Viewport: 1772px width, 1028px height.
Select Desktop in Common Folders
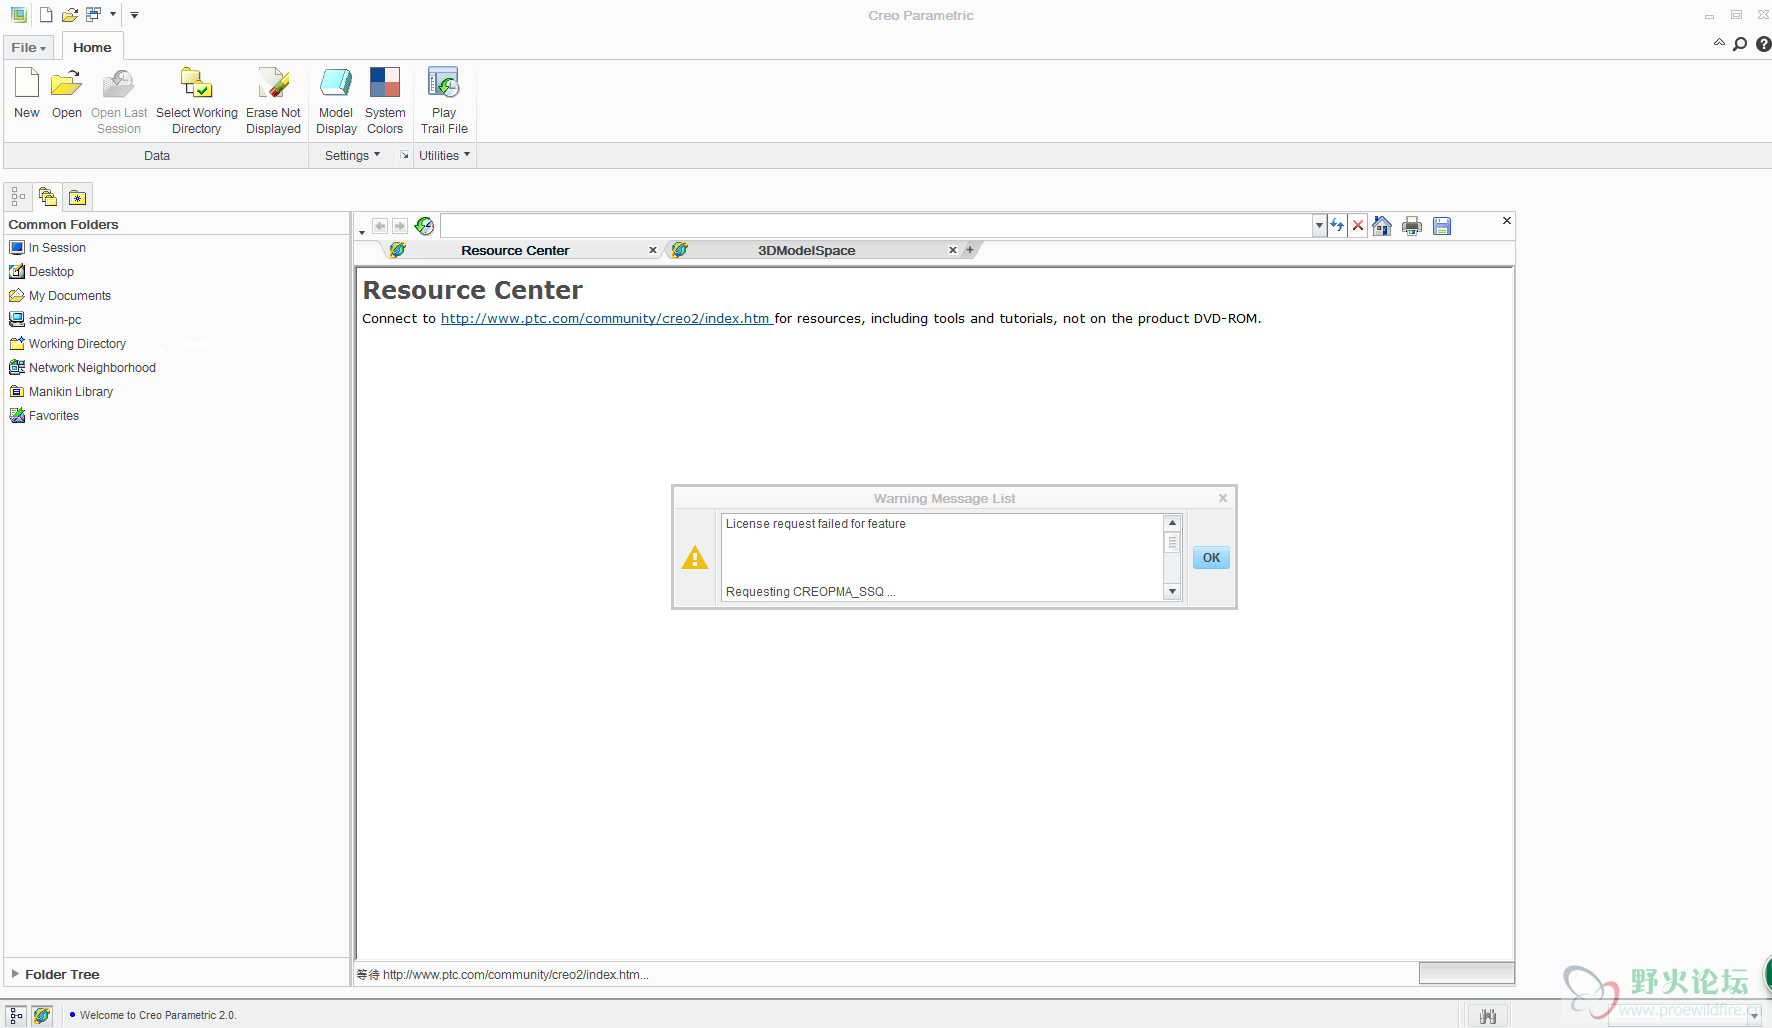pyautogui.click(x=42, y=271)
